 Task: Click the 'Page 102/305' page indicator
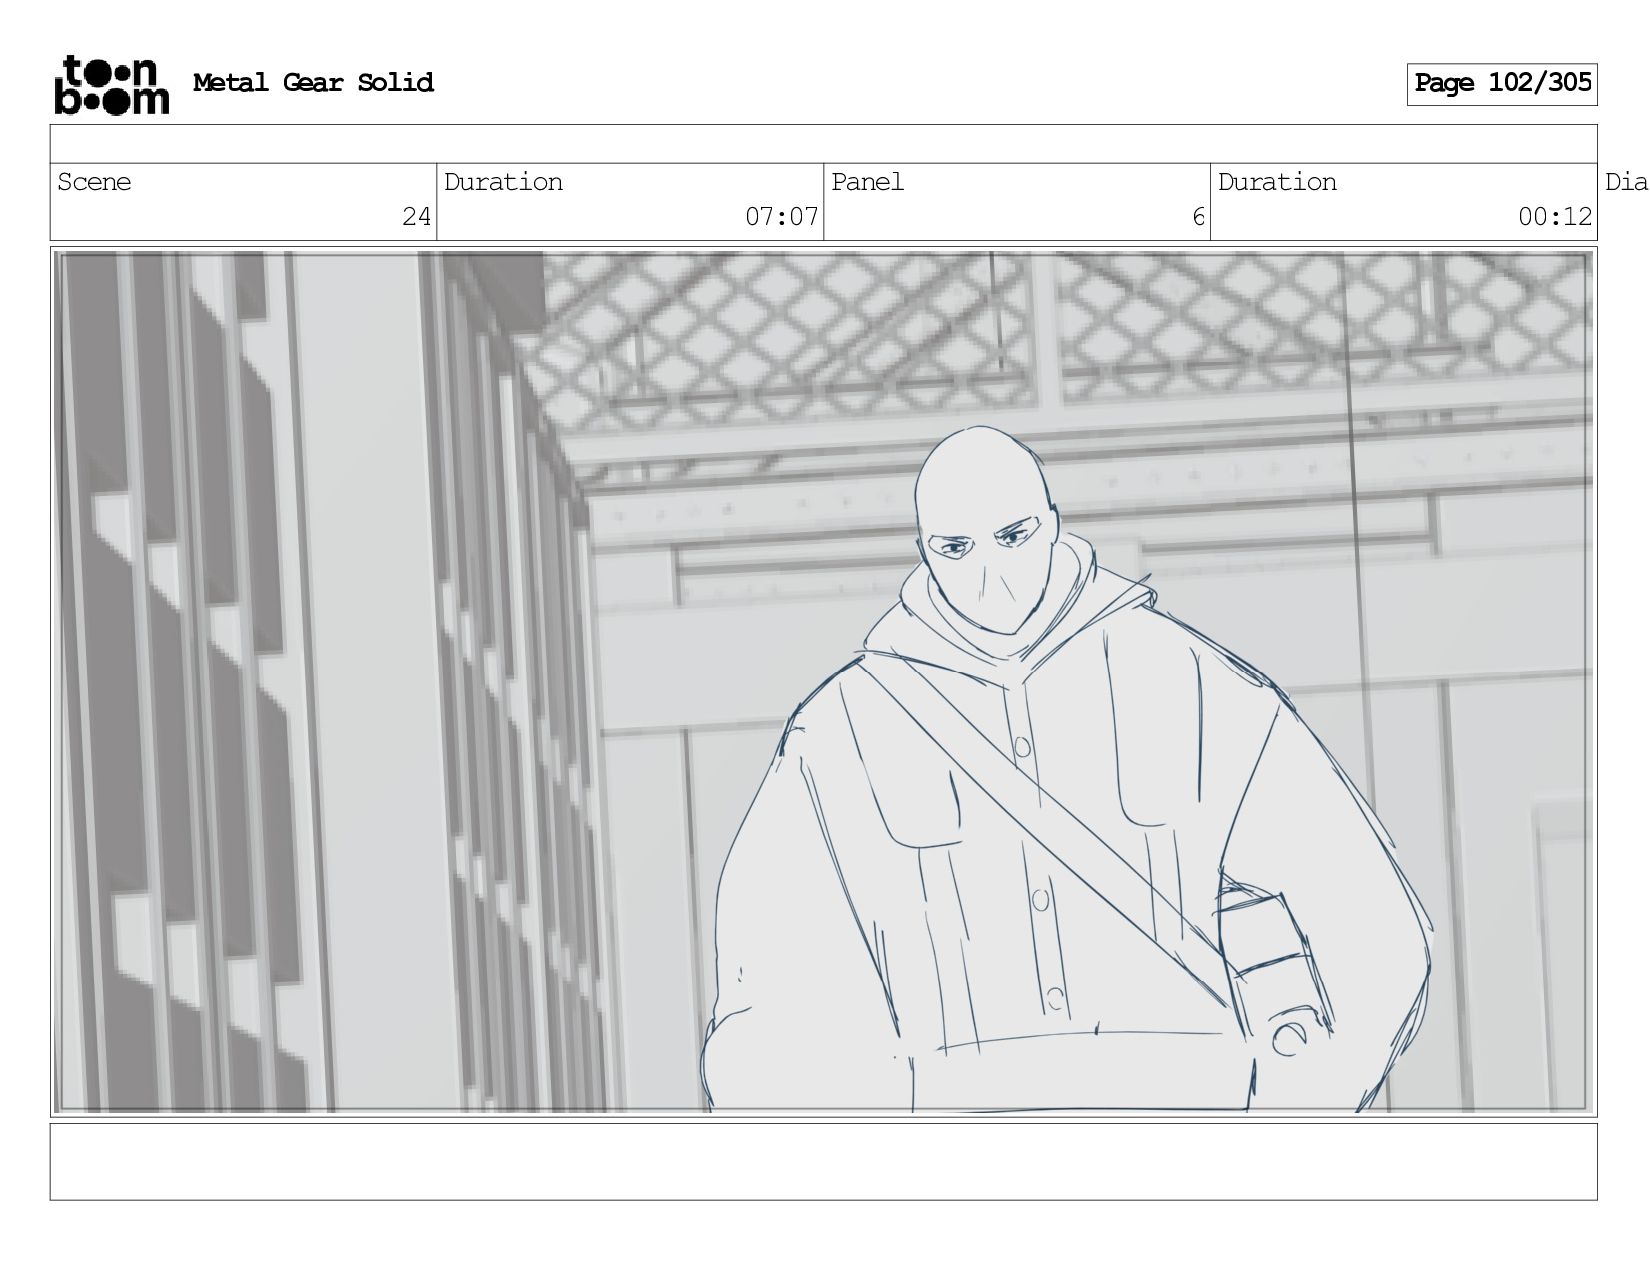[x=1502, y=84]
